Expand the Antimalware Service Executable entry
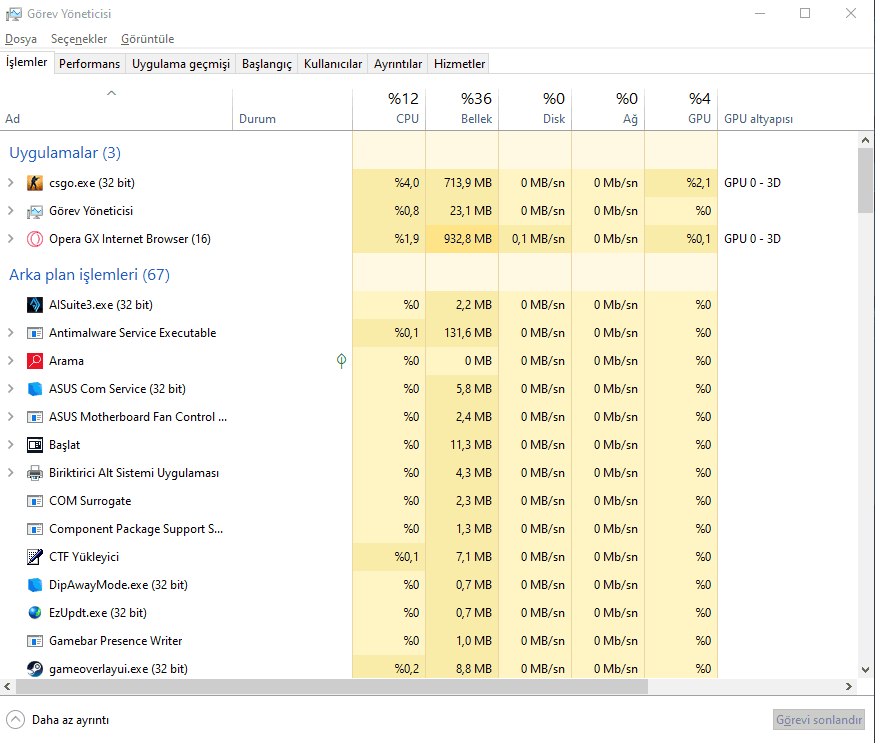 tap(11, 333)
